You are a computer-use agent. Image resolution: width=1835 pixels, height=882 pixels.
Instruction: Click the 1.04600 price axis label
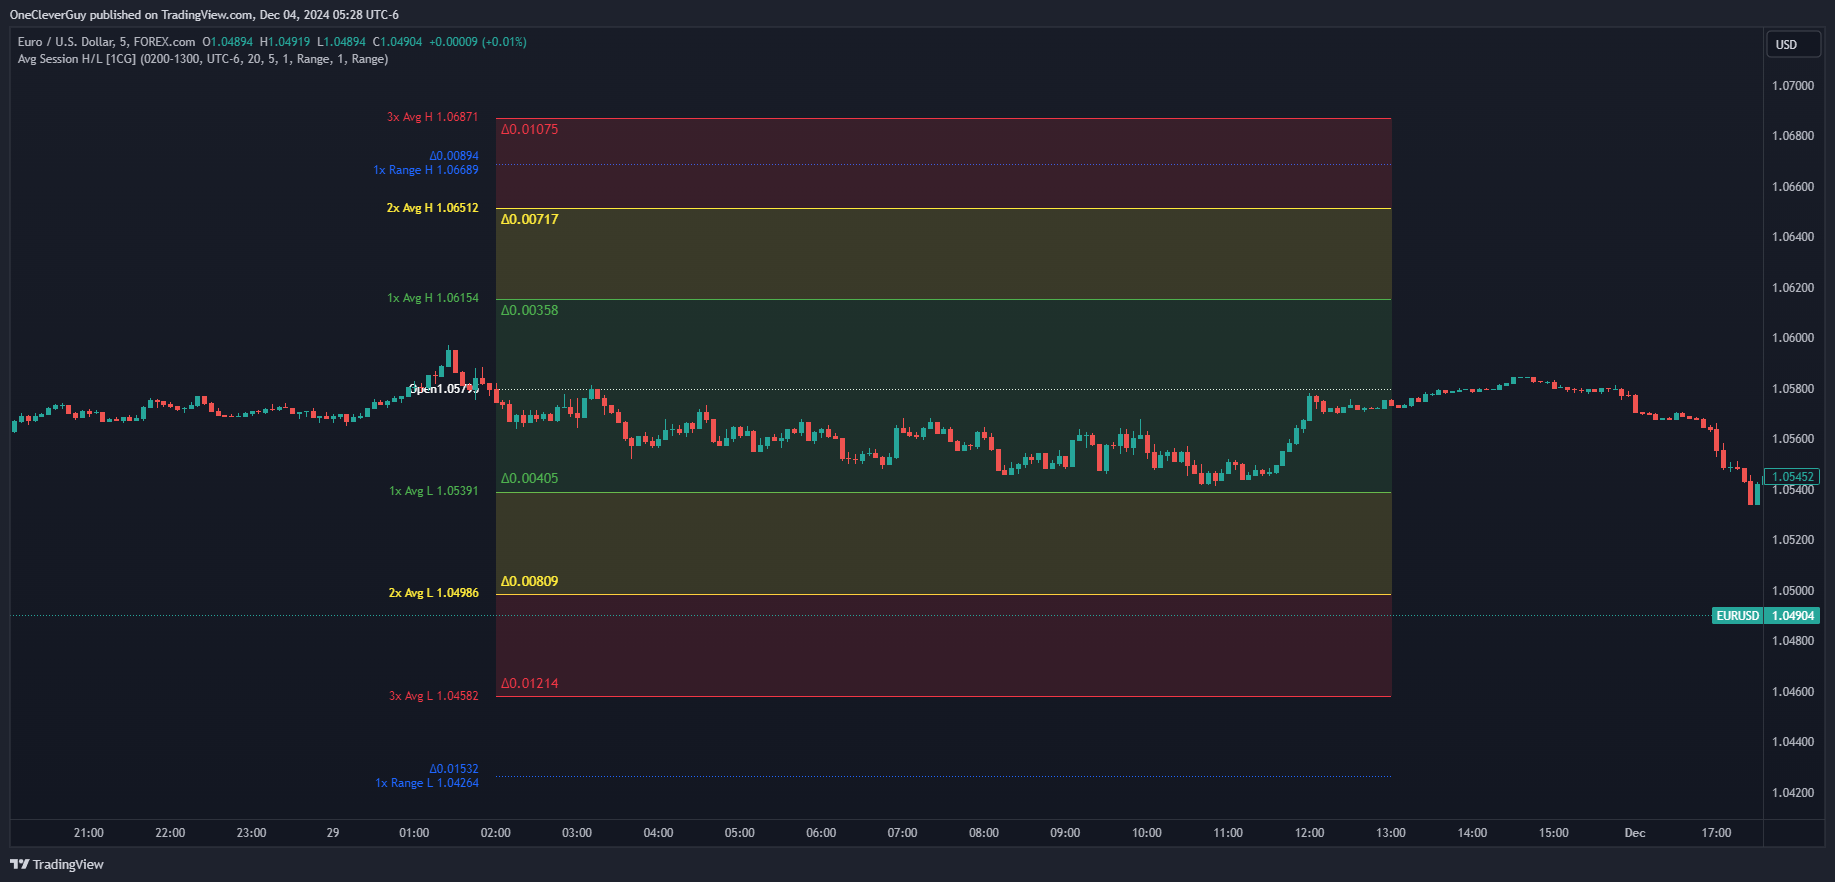[x=1793, y=692]
